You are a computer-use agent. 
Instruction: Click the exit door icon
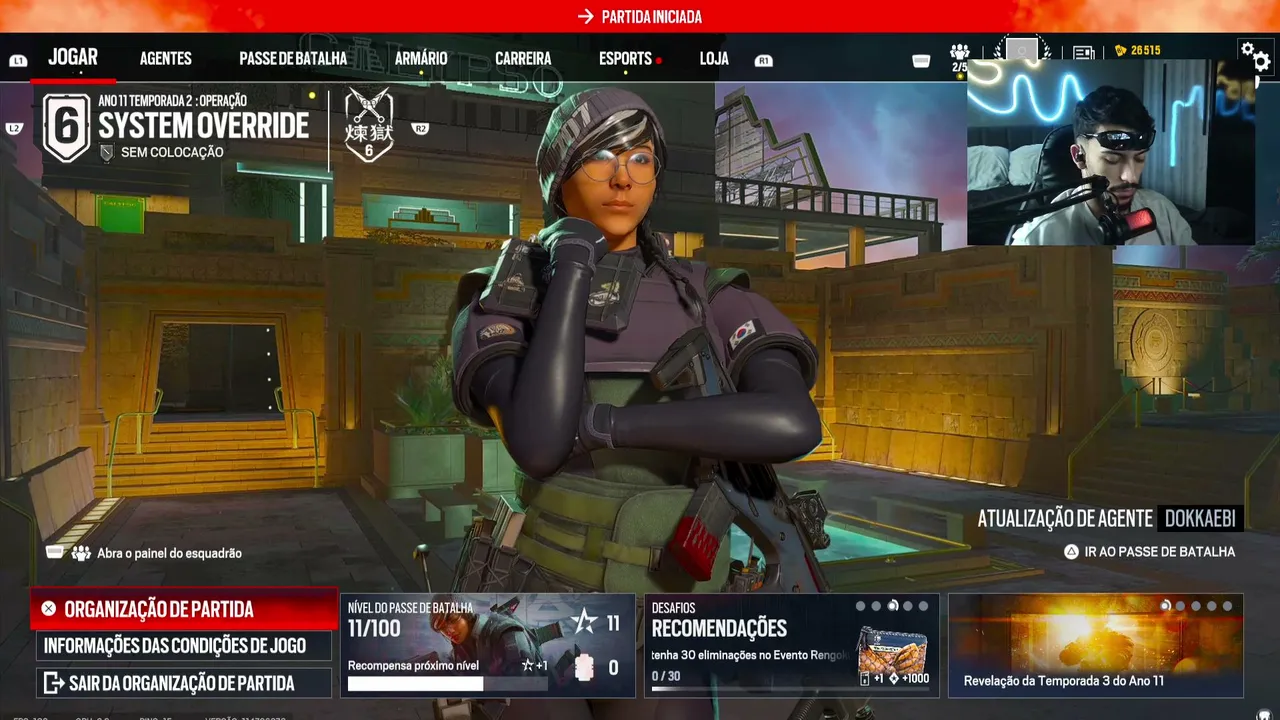pyautogui.click(x=52, y=683)
